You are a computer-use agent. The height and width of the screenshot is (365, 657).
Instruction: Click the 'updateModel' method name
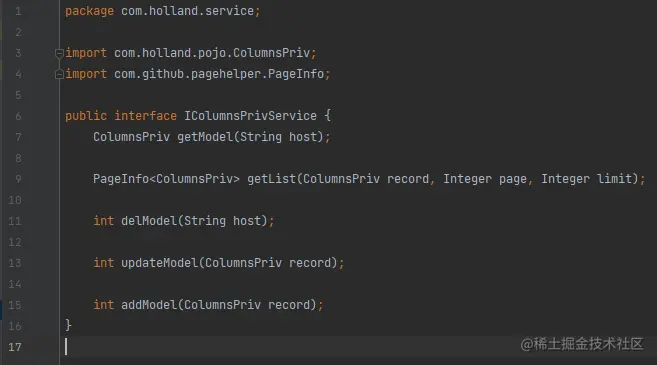click(x=159, y=263)
